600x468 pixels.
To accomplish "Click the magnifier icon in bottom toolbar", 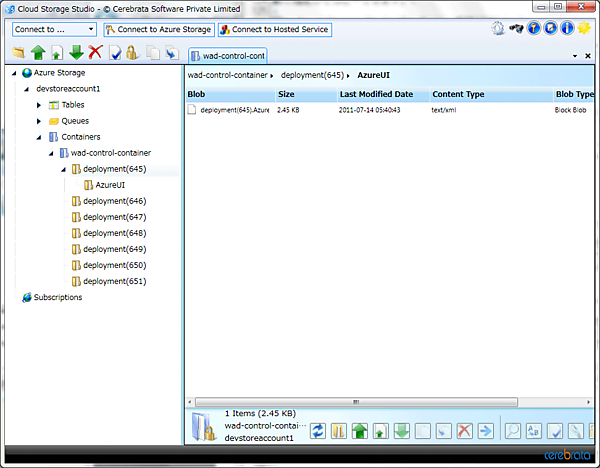I will (512, 431).
